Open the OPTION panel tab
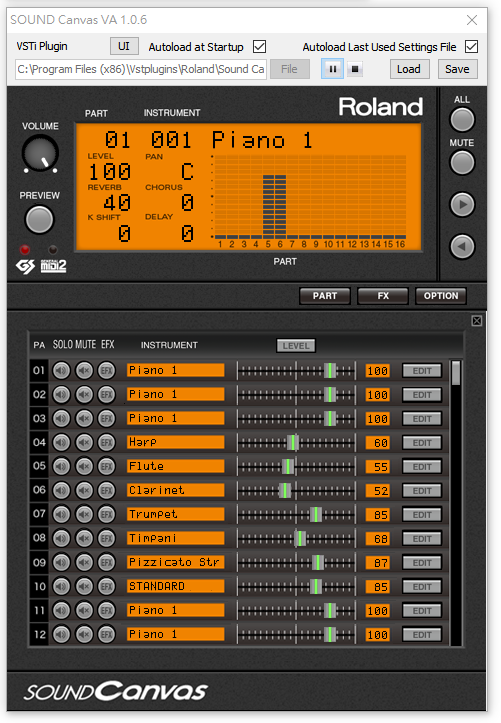Image resolution: width=501 pixels, height=723 pixels. tap(441, 296)
